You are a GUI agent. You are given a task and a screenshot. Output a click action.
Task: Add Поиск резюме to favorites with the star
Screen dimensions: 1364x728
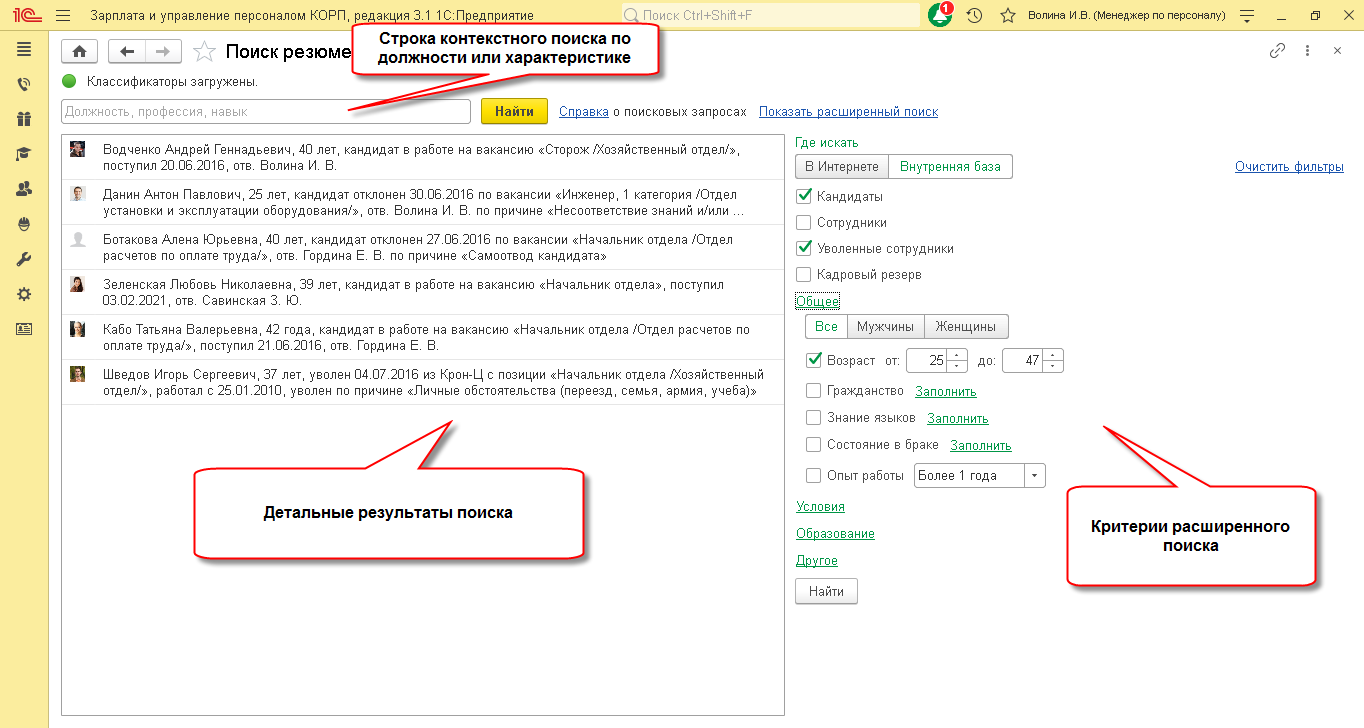click(x=203, y=52)
